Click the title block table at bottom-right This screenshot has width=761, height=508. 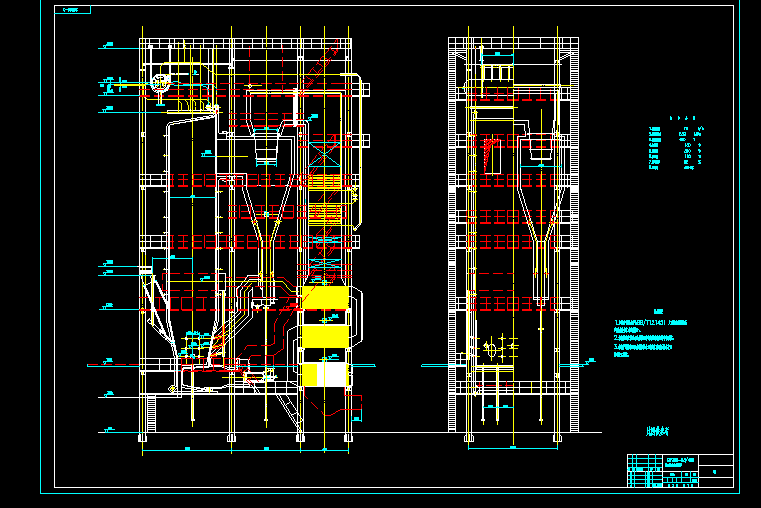pos(680,471)
